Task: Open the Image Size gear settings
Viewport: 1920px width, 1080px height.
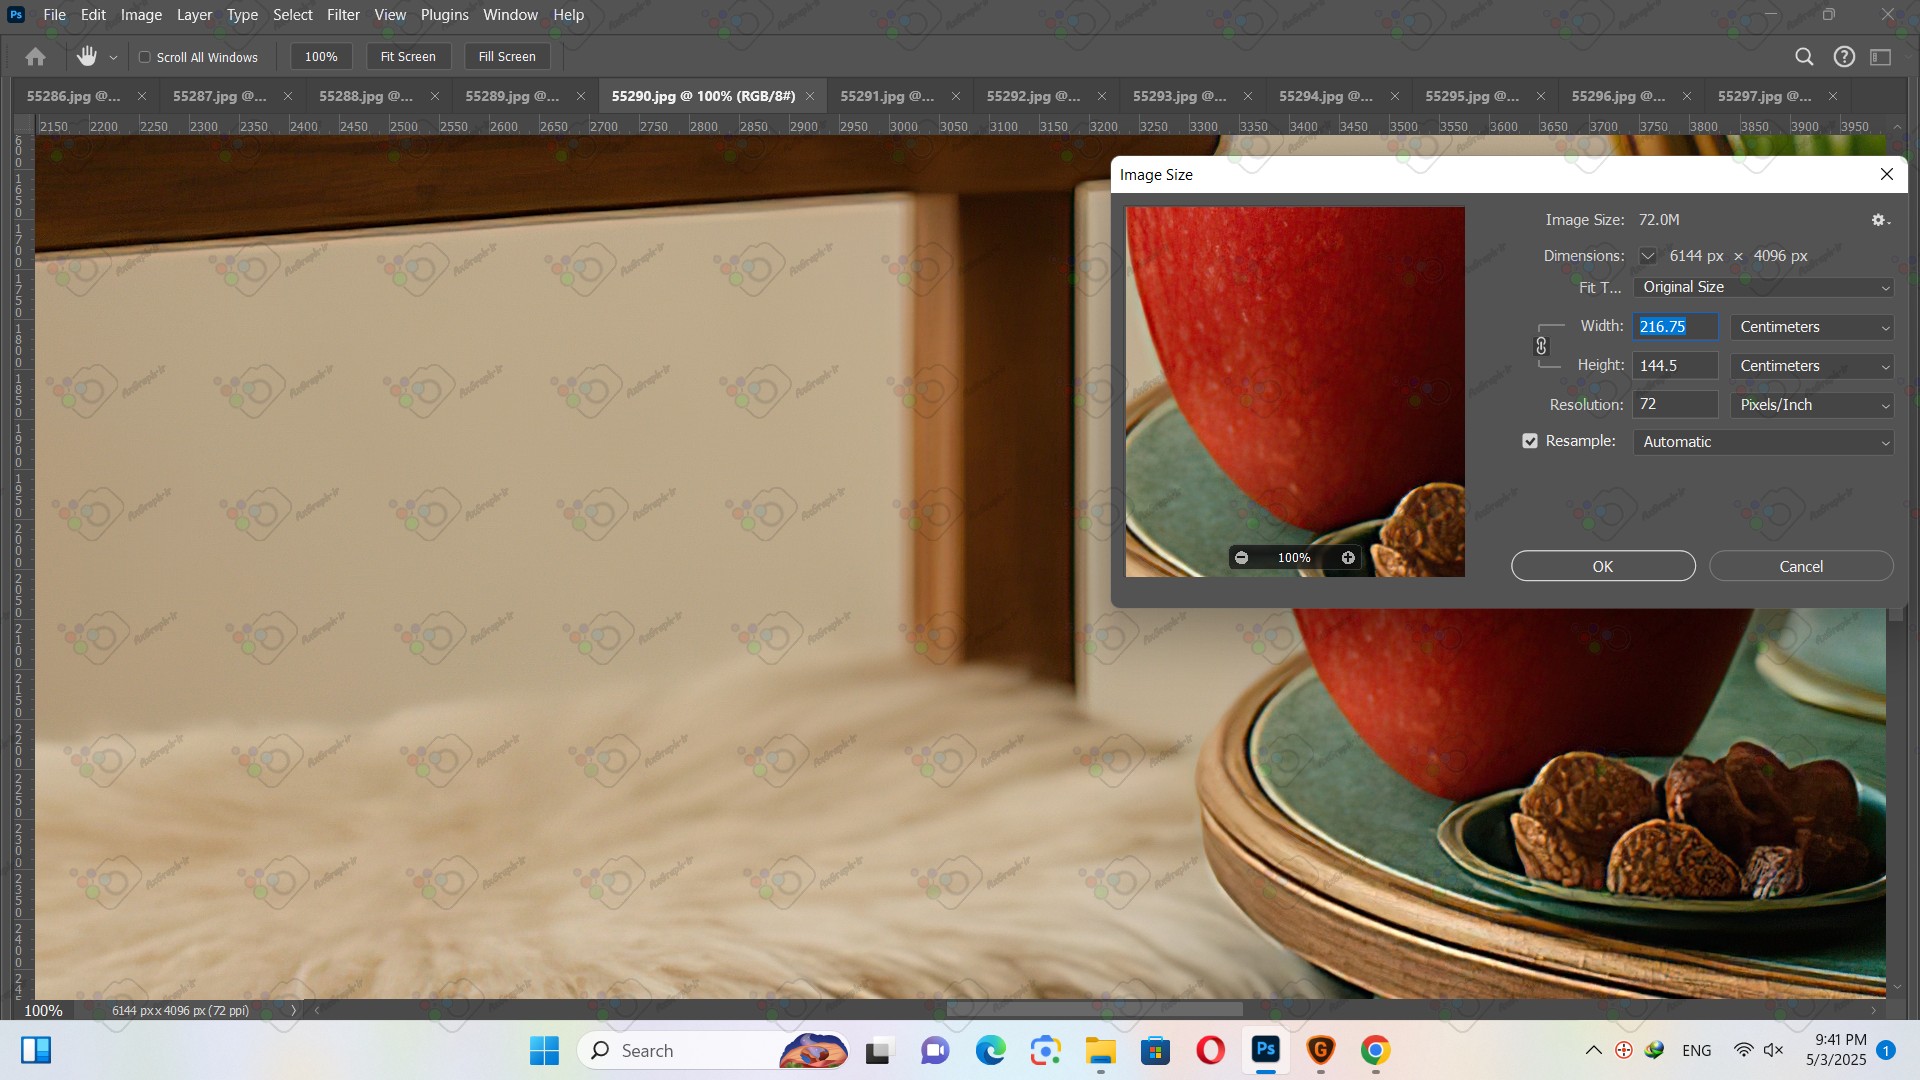Action: click(1880, 220)
